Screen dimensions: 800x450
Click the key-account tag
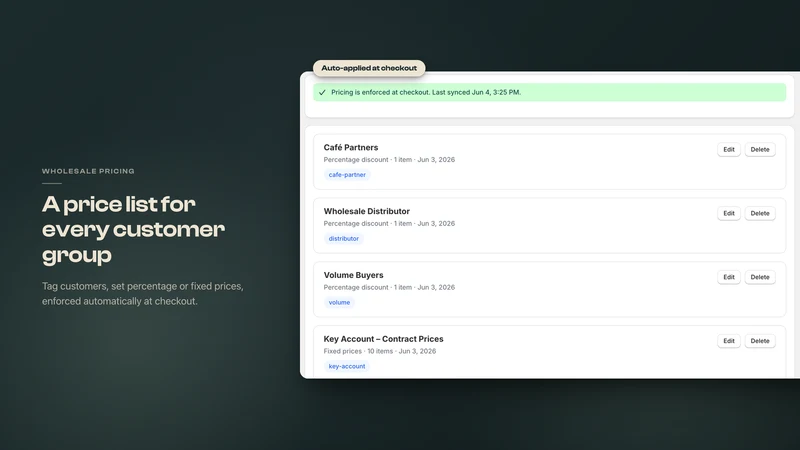tap(347, 366)
